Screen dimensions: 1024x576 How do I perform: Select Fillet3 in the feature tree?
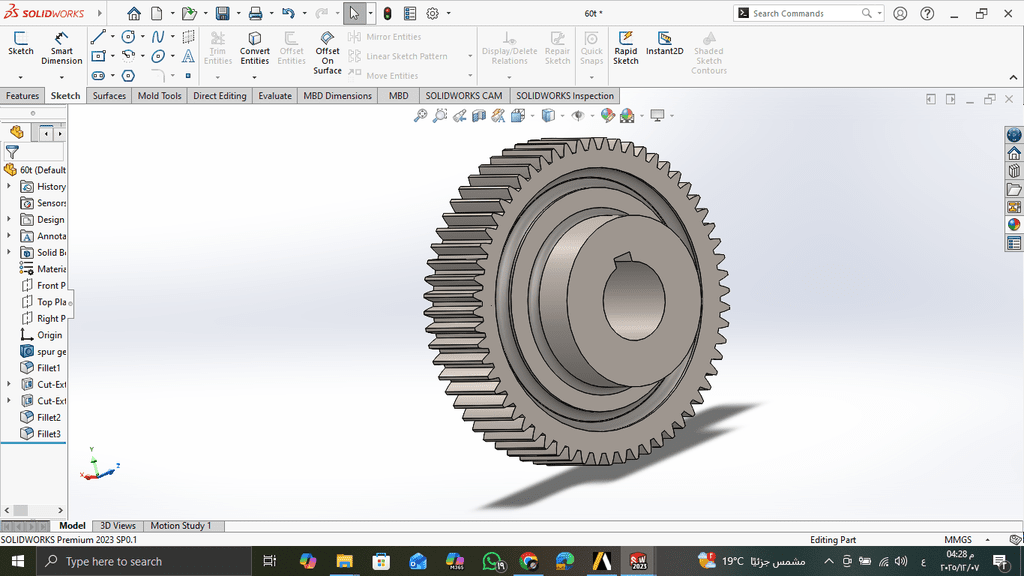pyautogui.click(x=48, y=434)
